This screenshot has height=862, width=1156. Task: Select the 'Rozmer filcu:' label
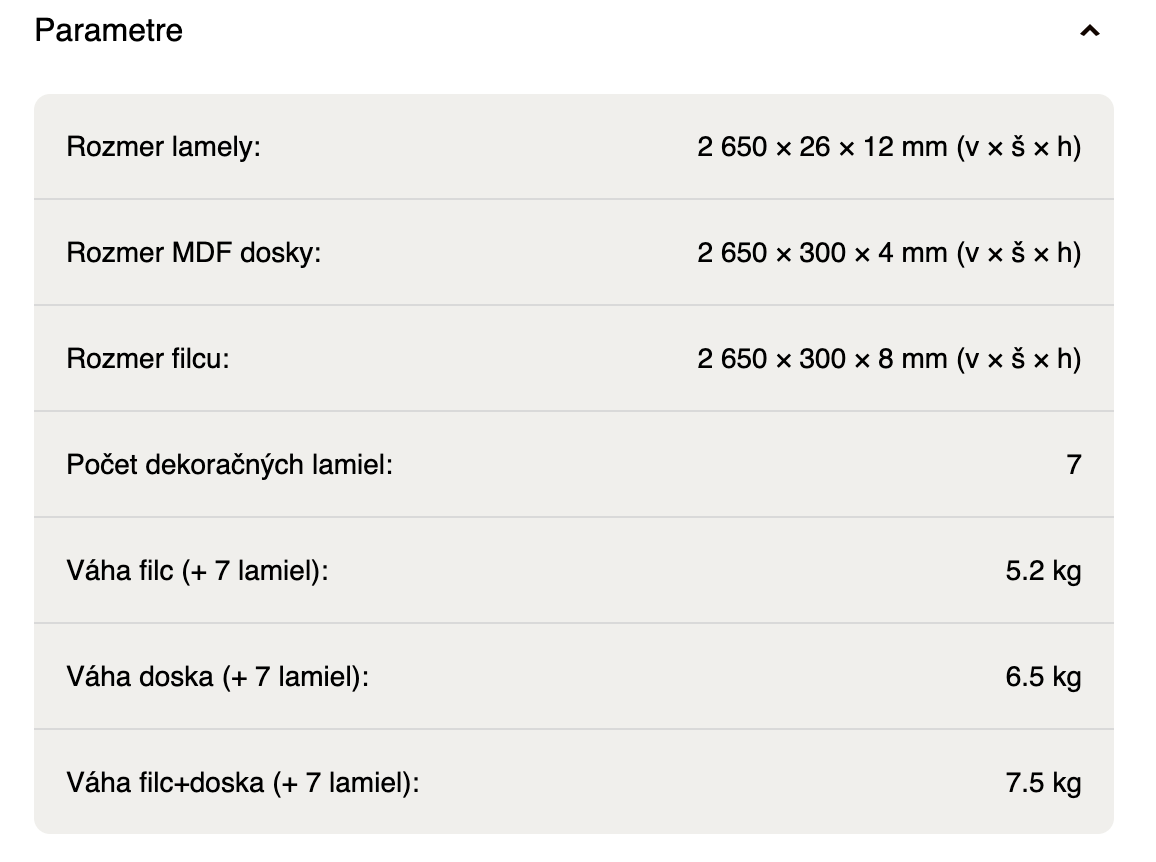coord(148,359)
